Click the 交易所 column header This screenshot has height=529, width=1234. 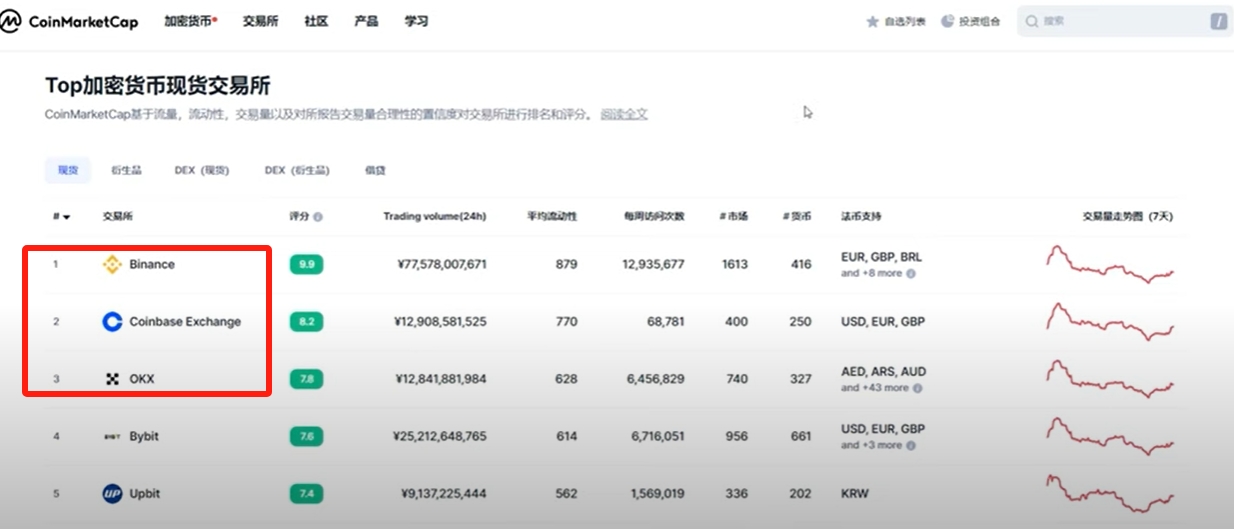117,217
